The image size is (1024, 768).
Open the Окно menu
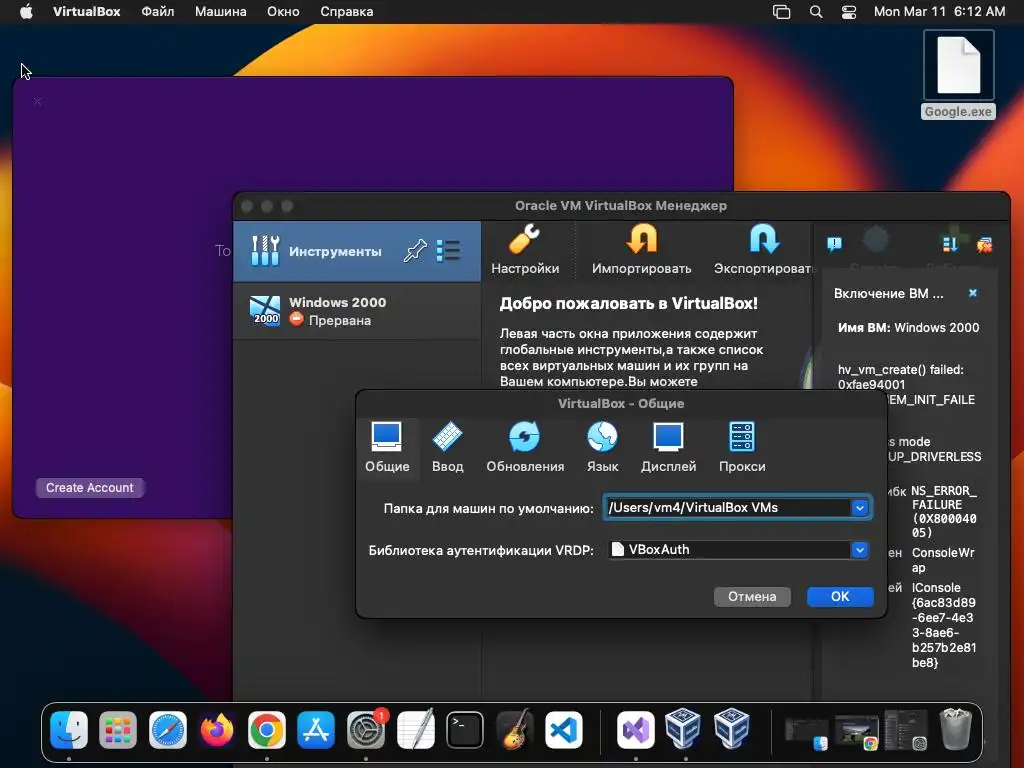[283, 12]
